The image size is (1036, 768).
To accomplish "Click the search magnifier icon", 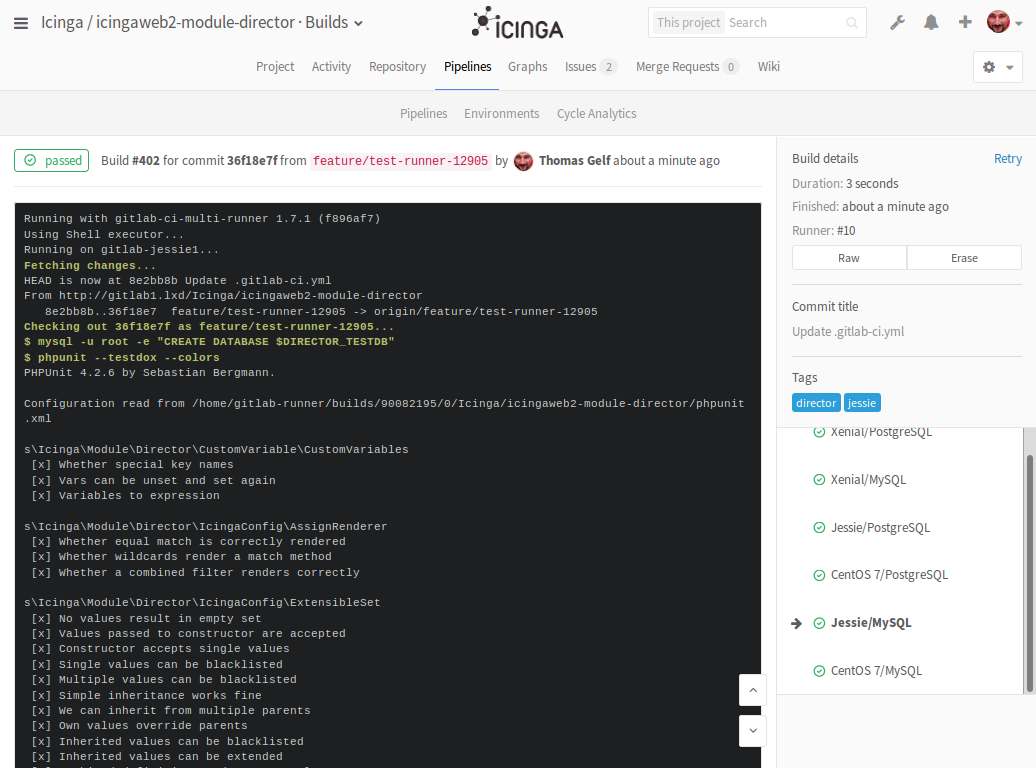I will click(852, 23).
